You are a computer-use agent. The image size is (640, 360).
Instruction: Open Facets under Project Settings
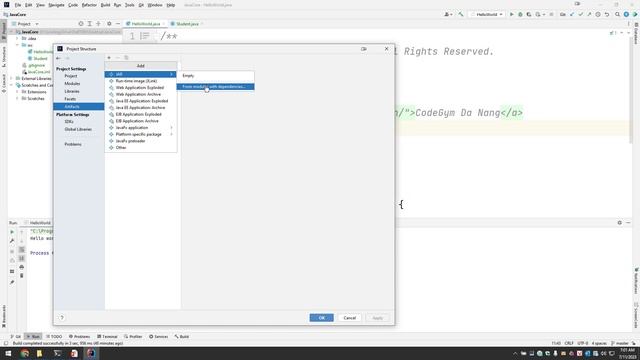70,99
